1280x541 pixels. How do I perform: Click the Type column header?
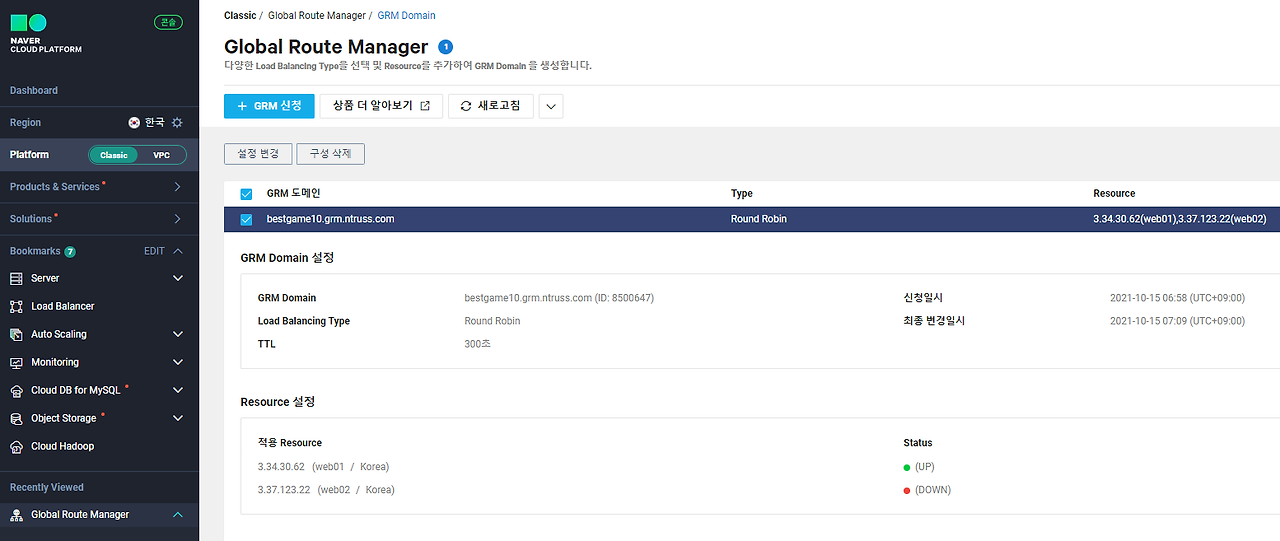pyautogui.click(x=742, y=194)
